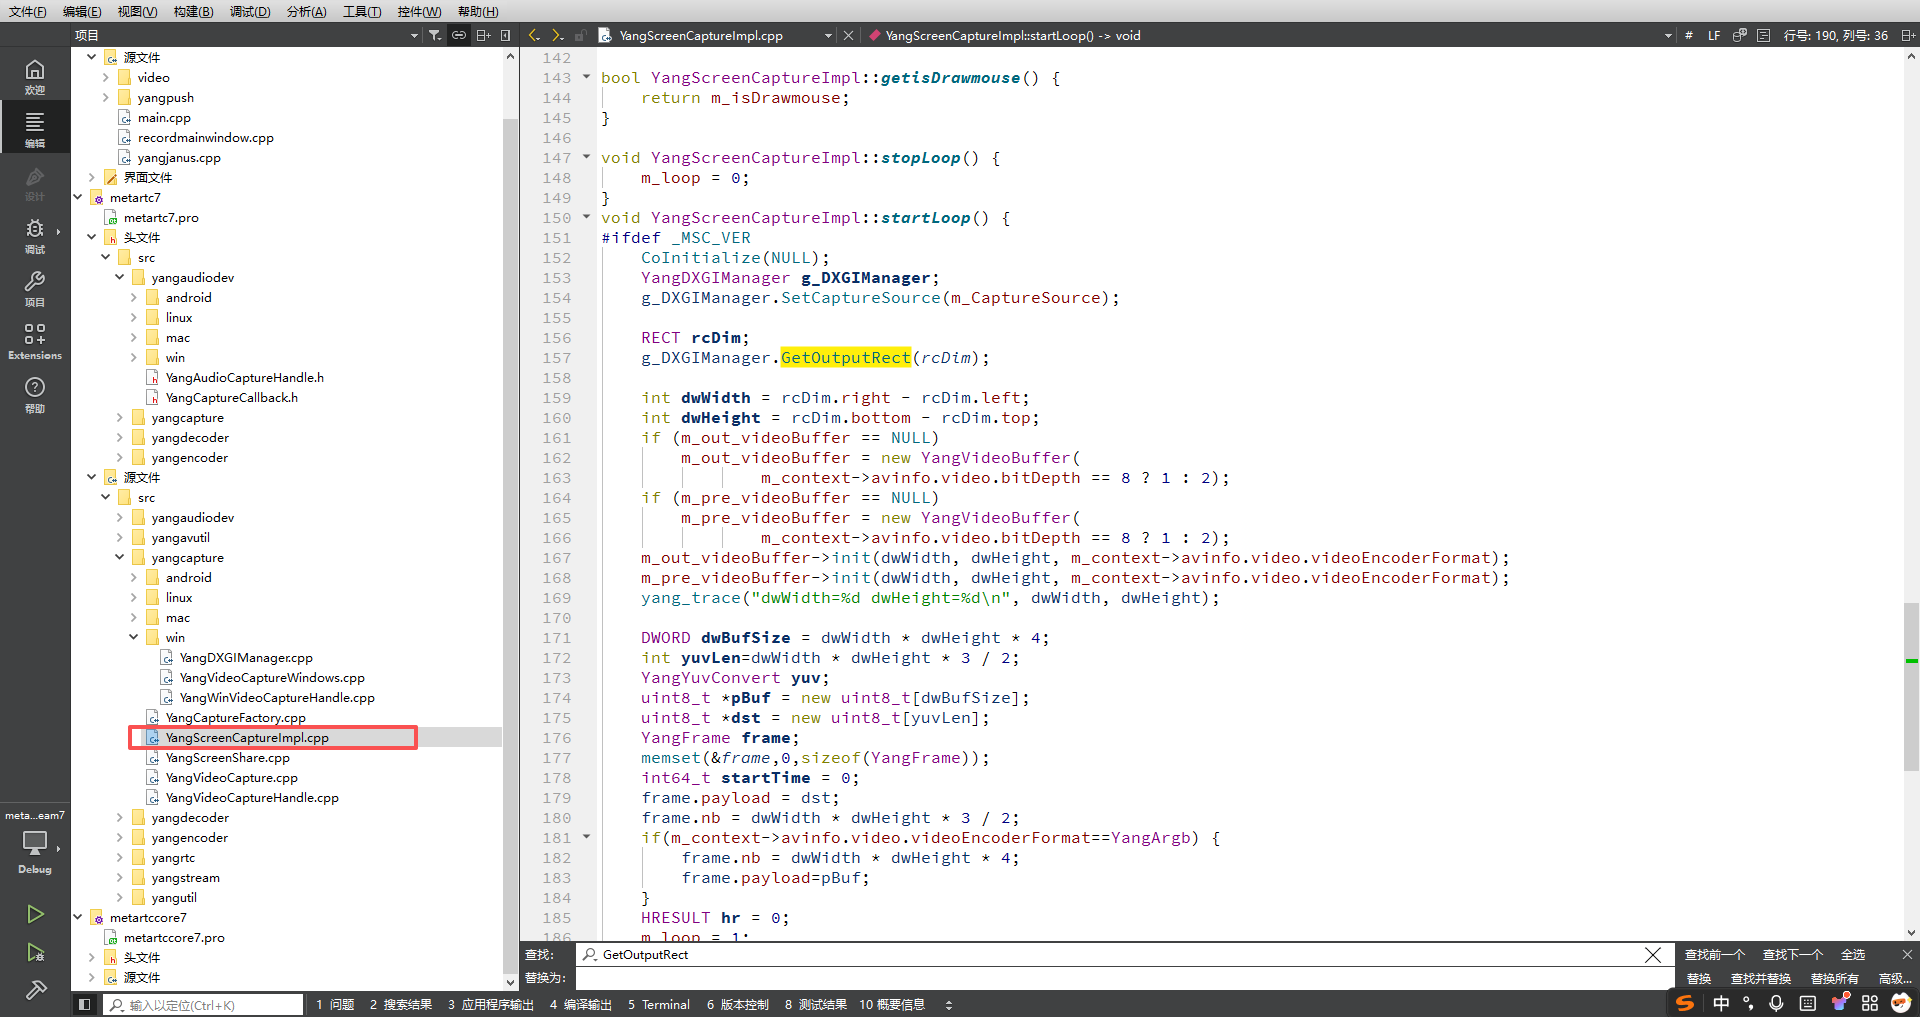Click the microphone voice input icon
Screen dimensions: 1920x1017
(1777, 1003)
